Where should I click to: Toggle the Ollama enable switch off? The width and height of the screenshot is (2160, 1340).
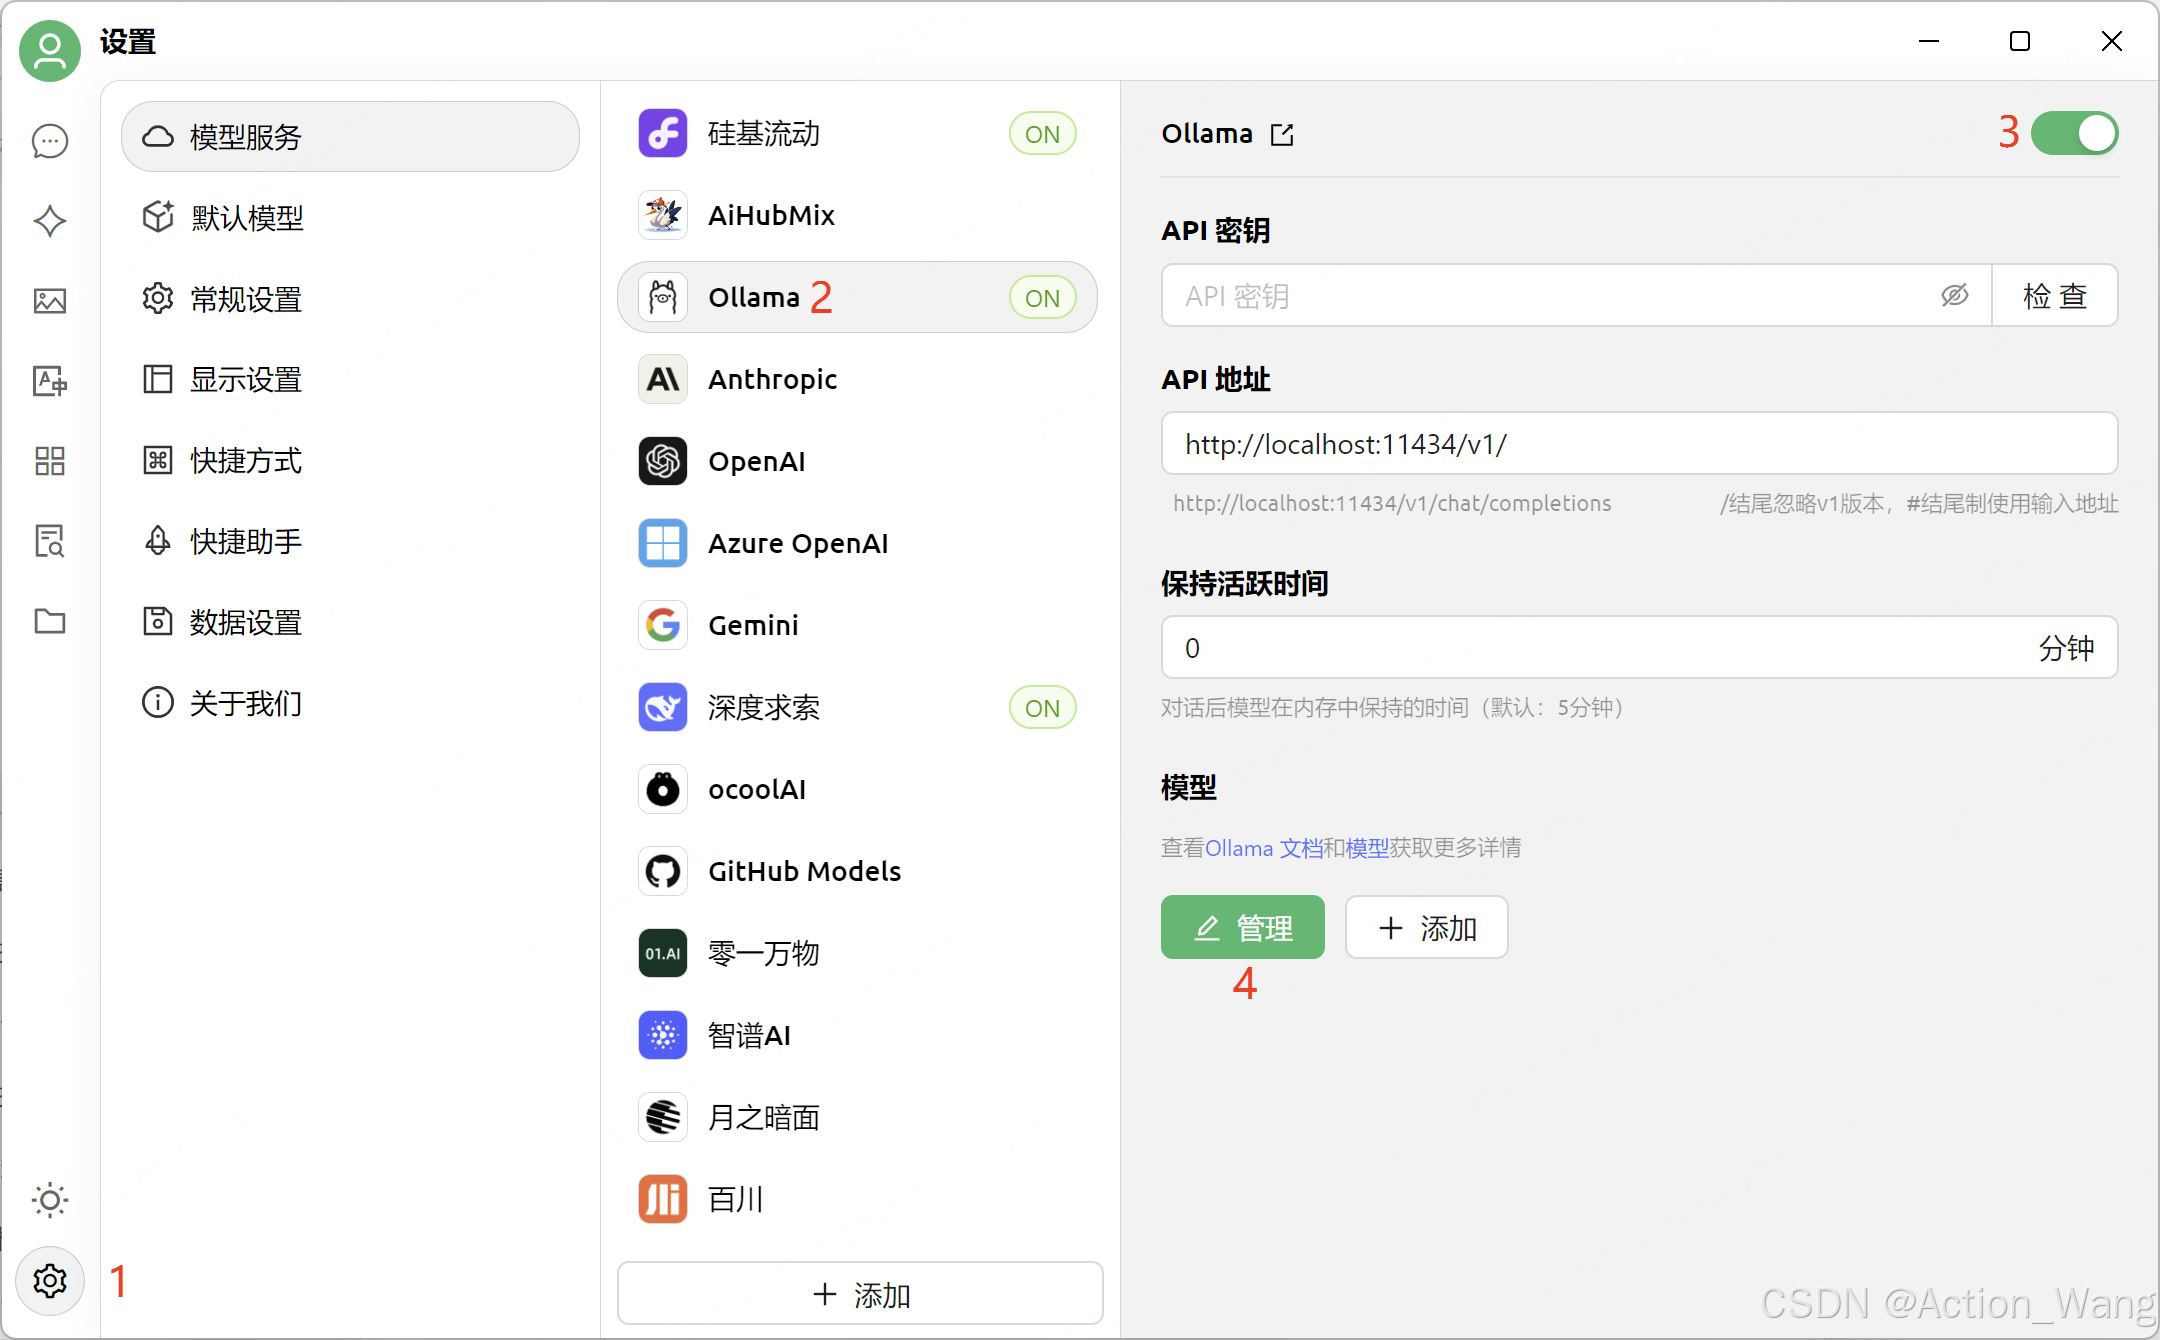coord(2074,134)
